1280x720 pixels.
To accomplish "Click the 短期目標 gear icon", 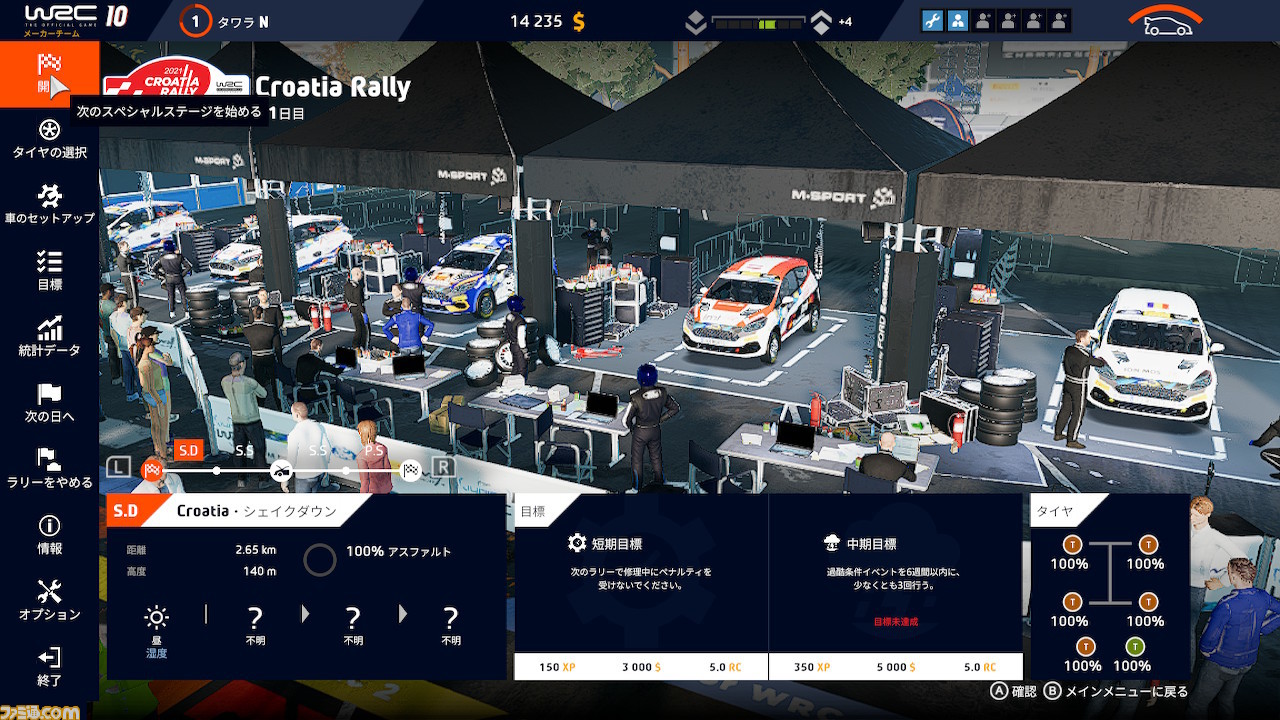I will pos(577,543).
